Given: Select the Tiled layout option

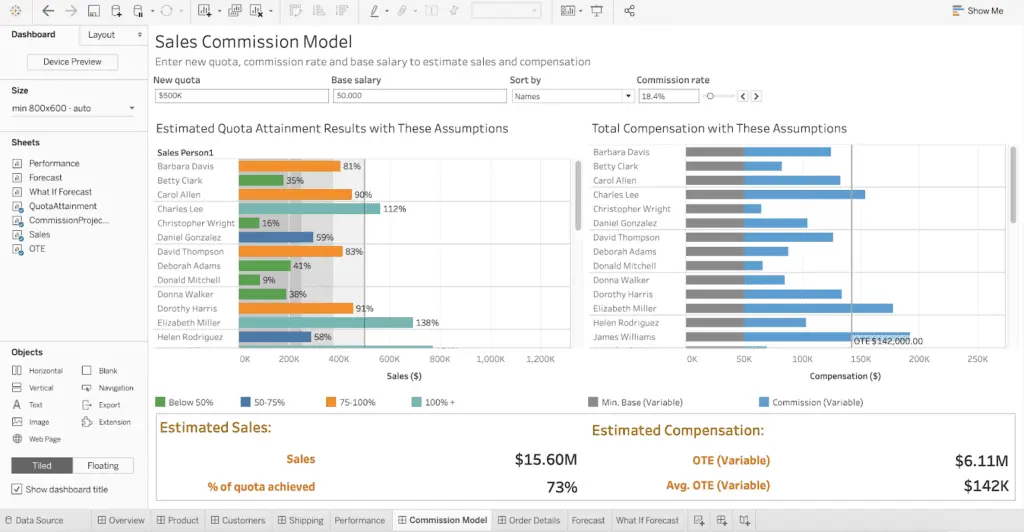Looking at the screenshot, I should coord(41,466).
